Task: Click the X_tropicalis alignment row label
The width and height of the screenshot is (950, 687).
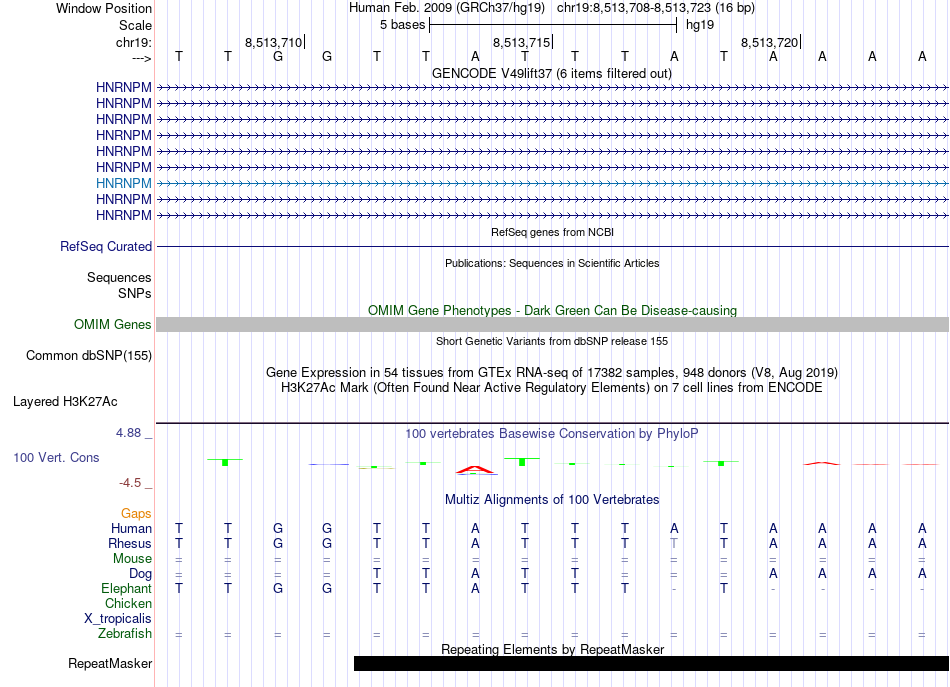Action: [x=118, y=619]
